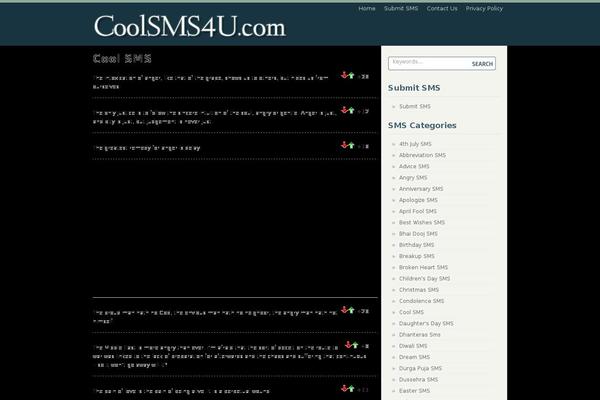Open Submit SMS in the top navigation
The width and height of the screenshot is (600, 400).
(x=401, y=8)
